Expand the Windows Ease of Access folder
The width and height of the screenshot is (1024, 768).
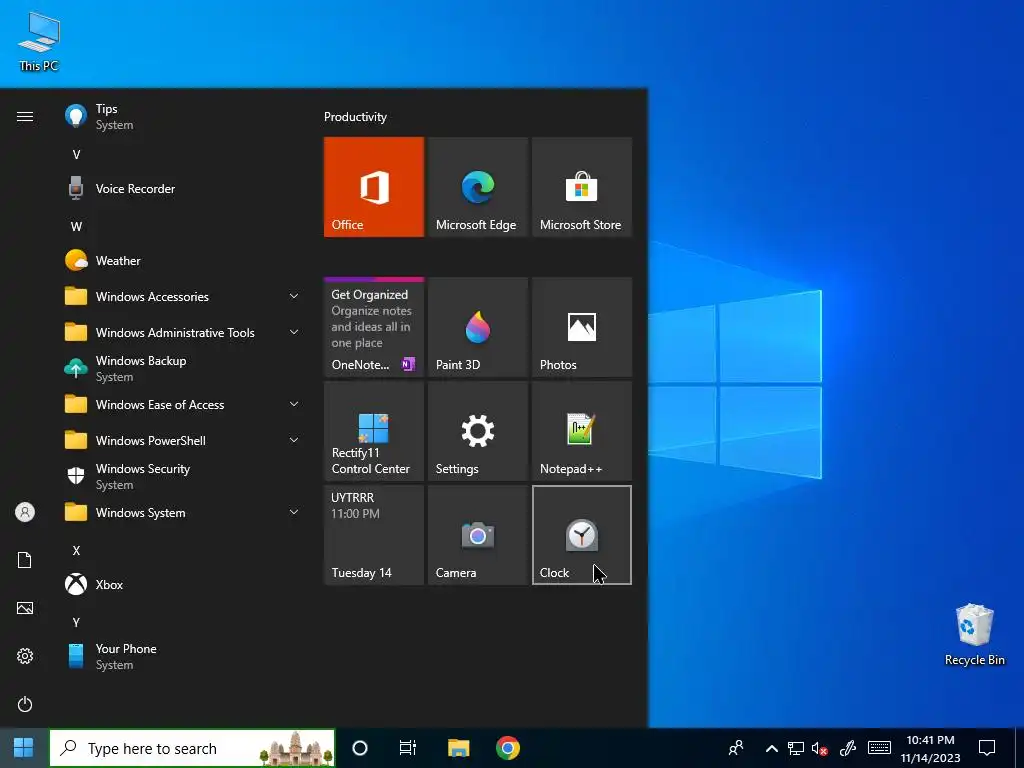point(183,405)
